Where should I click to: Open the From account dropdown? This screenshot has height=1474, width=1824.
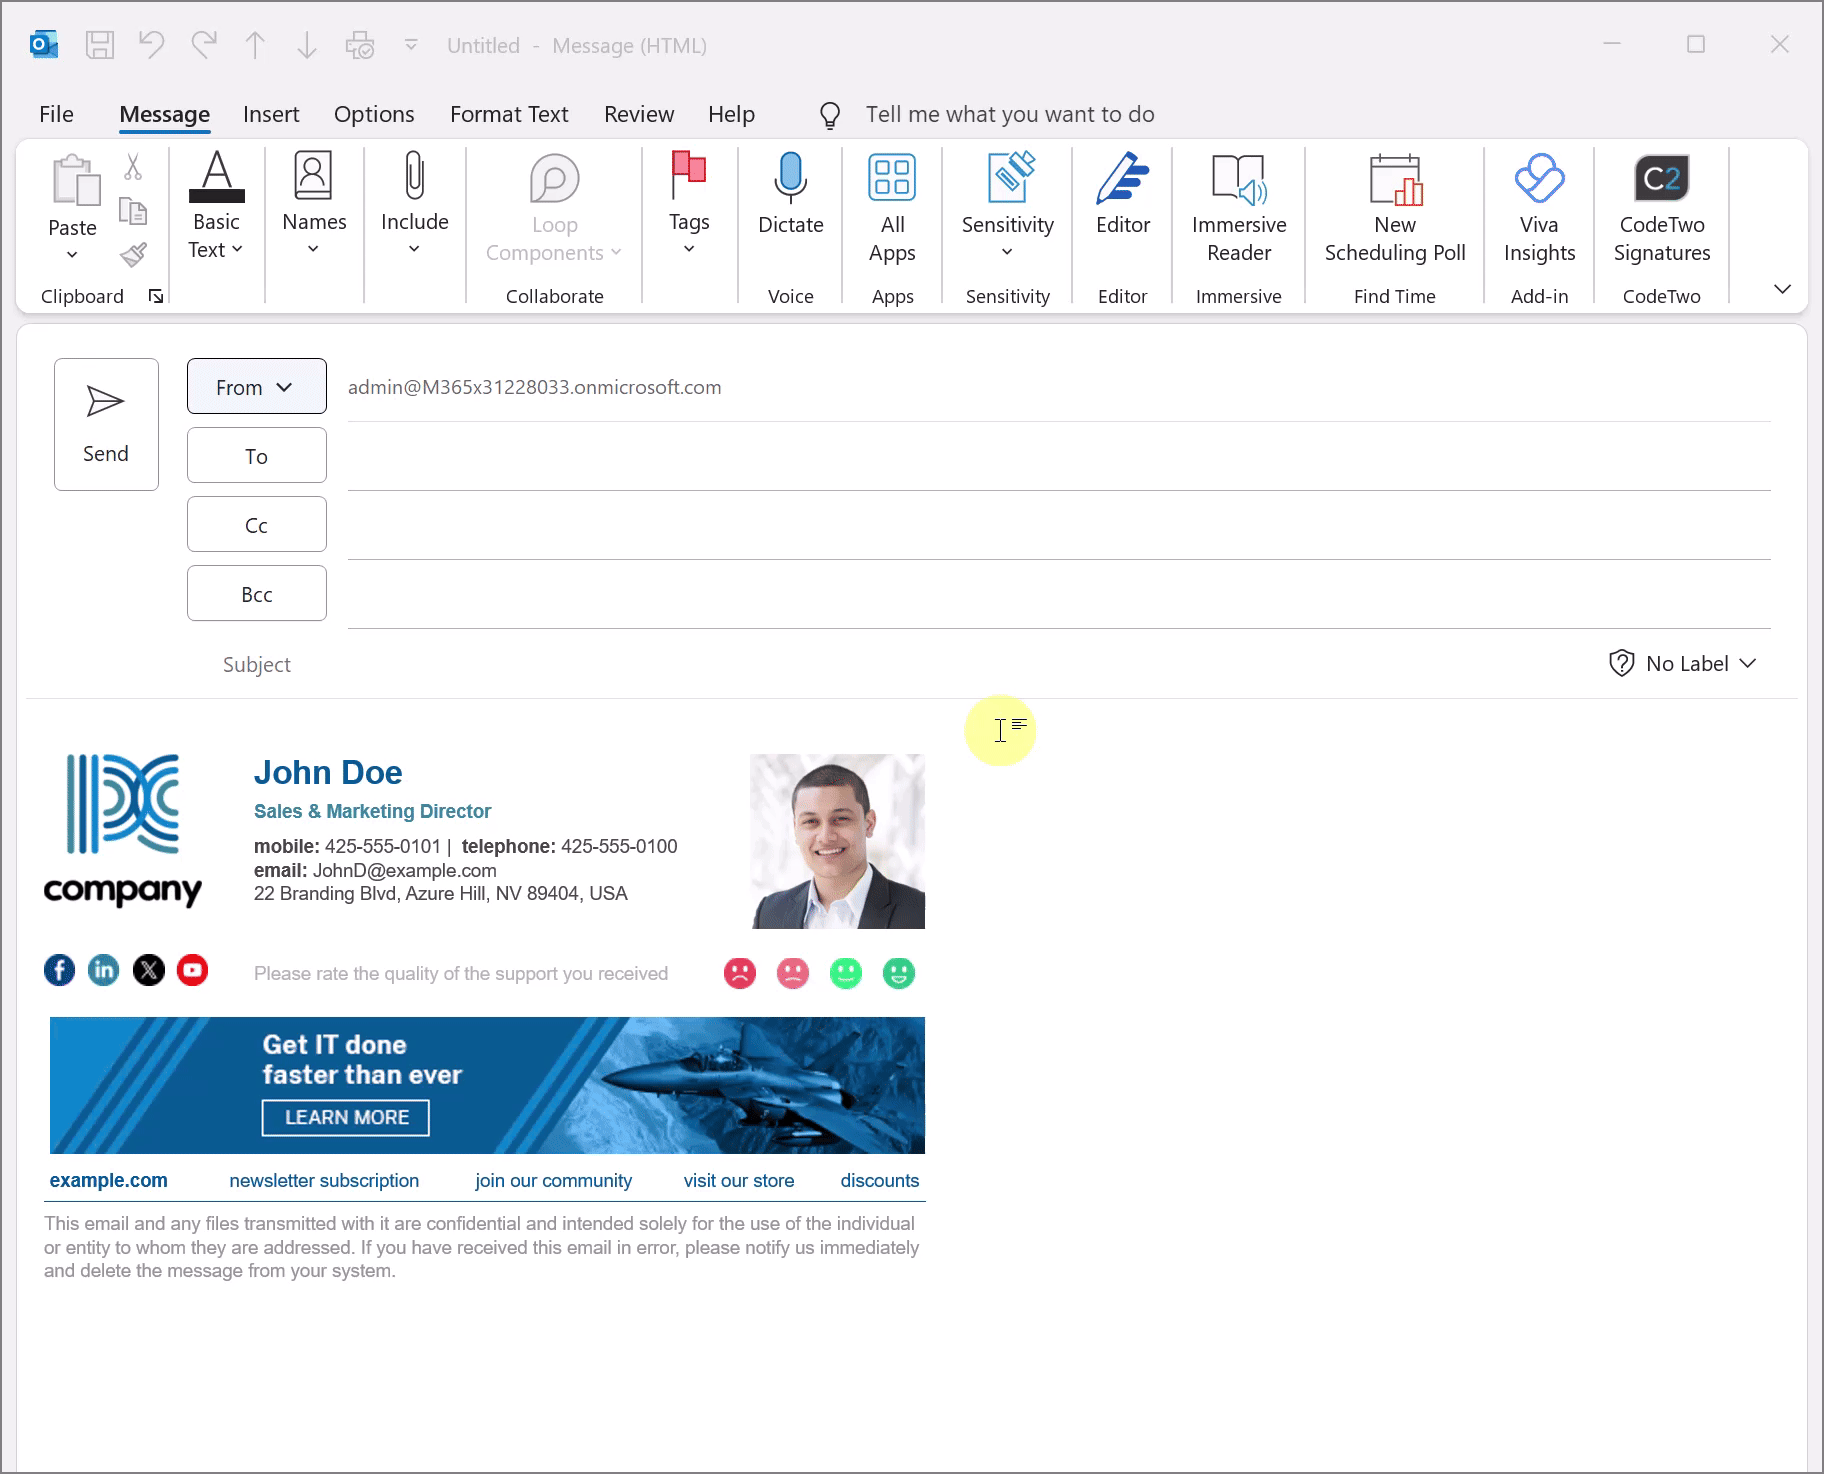click(x=256, y=386)
